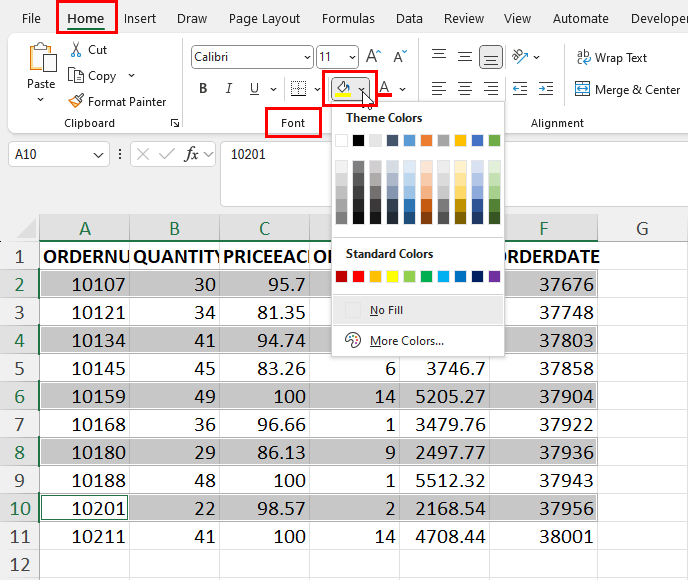This screenshot has width=688, height=580.
Task: Click the Select All corner triangle
Action: click(26, 229)
